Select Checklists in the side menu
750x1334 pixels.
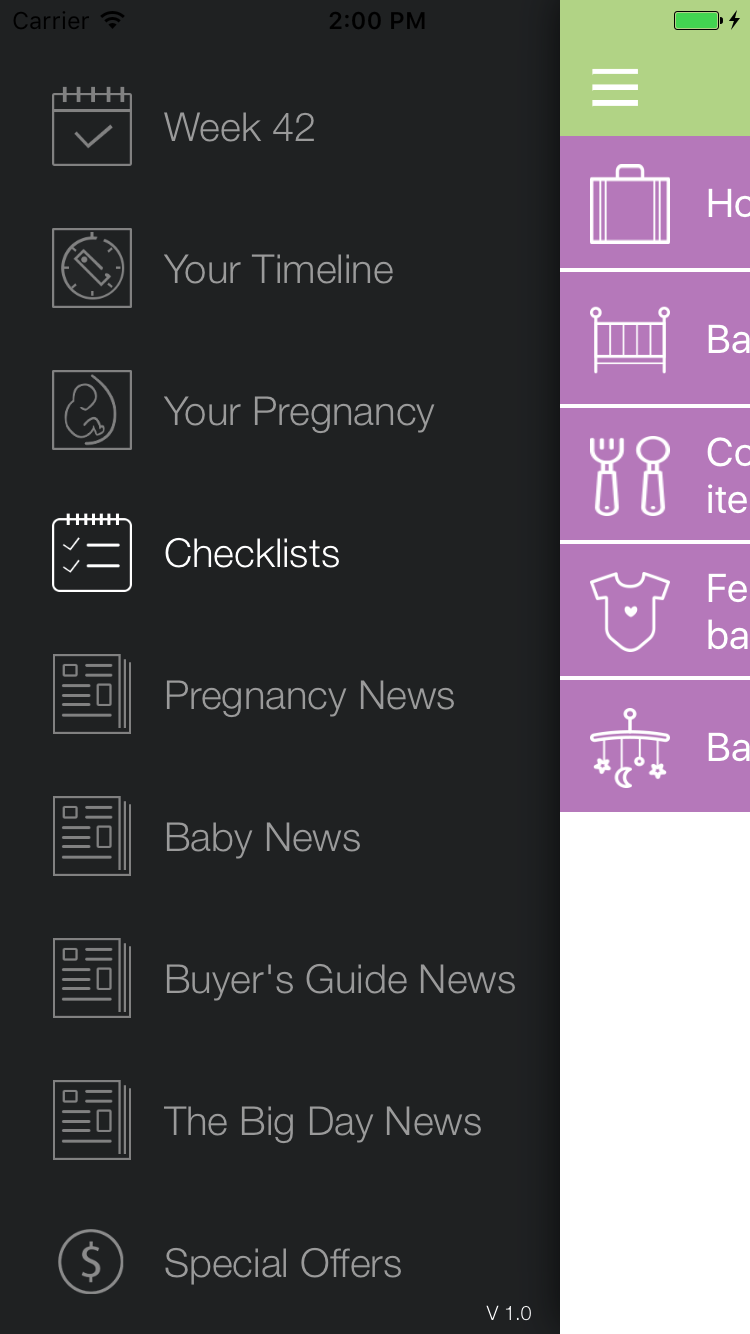pos(252,553)
